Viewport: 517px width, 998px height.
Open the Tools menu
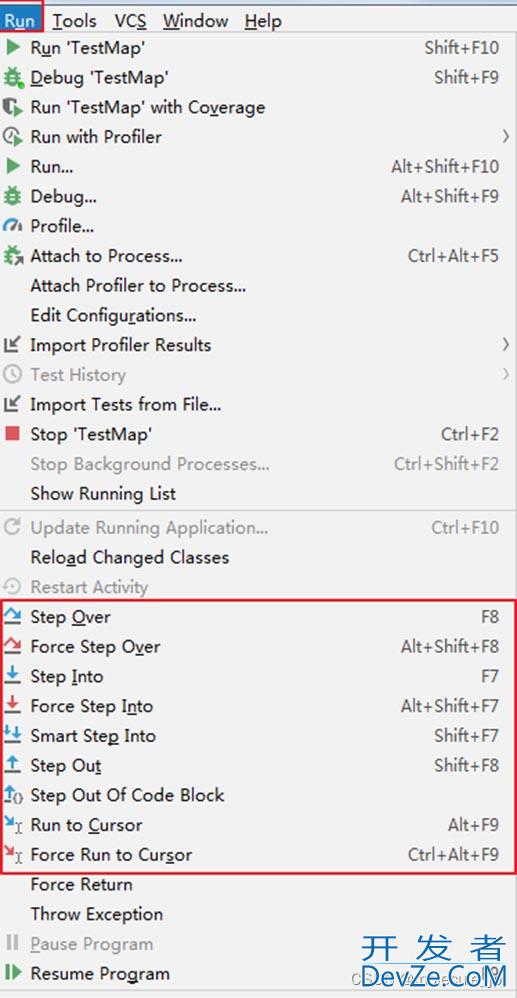[74, 21]
